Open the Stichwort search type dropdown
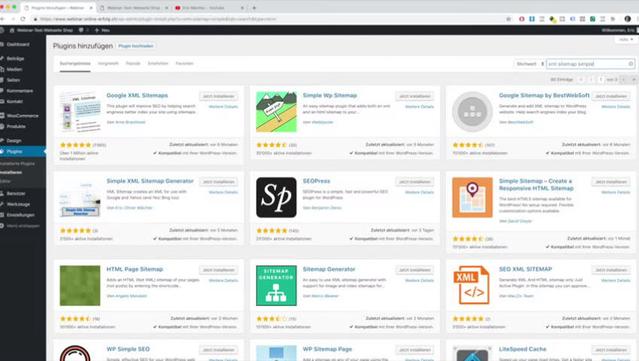This screenshot has height=361, width=639. (x=529, y=64)
